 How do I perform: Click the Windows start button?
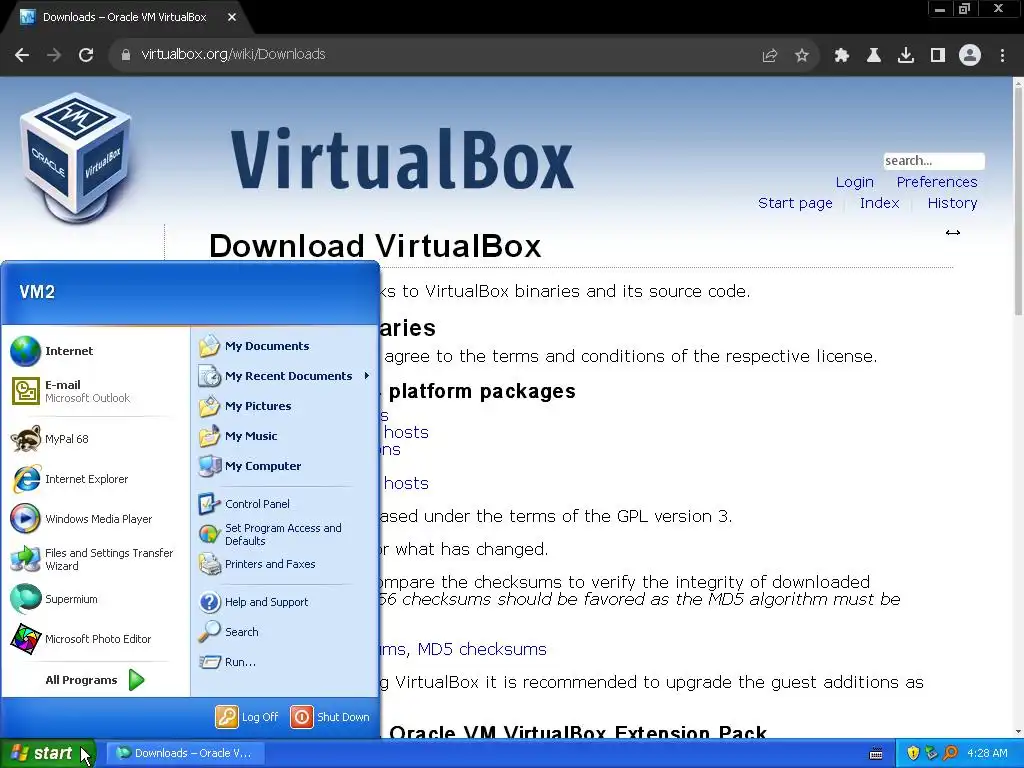click(x=48, y=754)
